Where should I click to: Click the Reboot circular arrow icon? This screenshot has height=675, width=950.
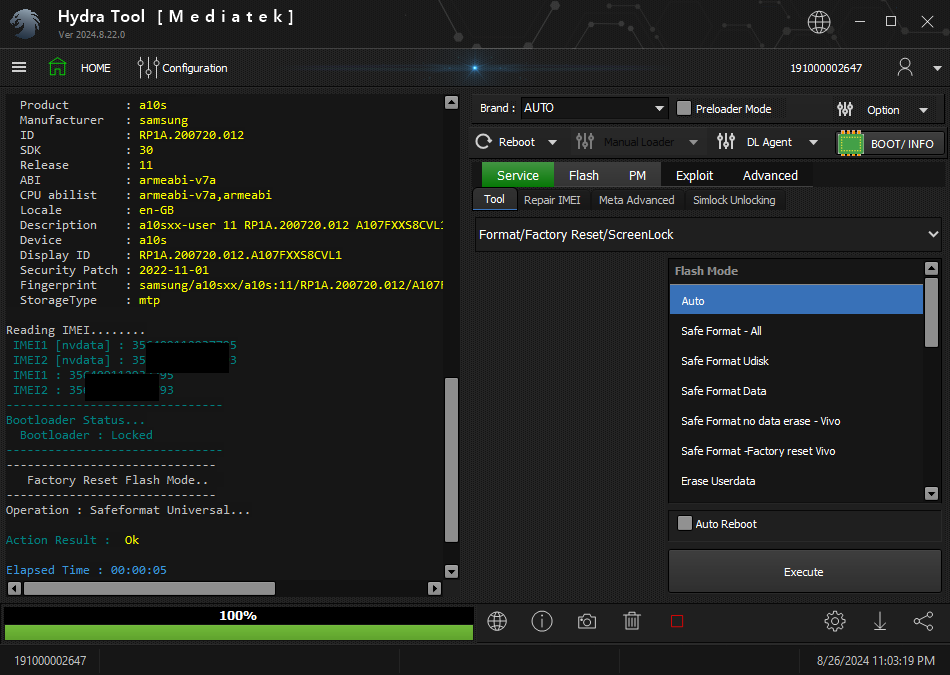click(483, 142)
